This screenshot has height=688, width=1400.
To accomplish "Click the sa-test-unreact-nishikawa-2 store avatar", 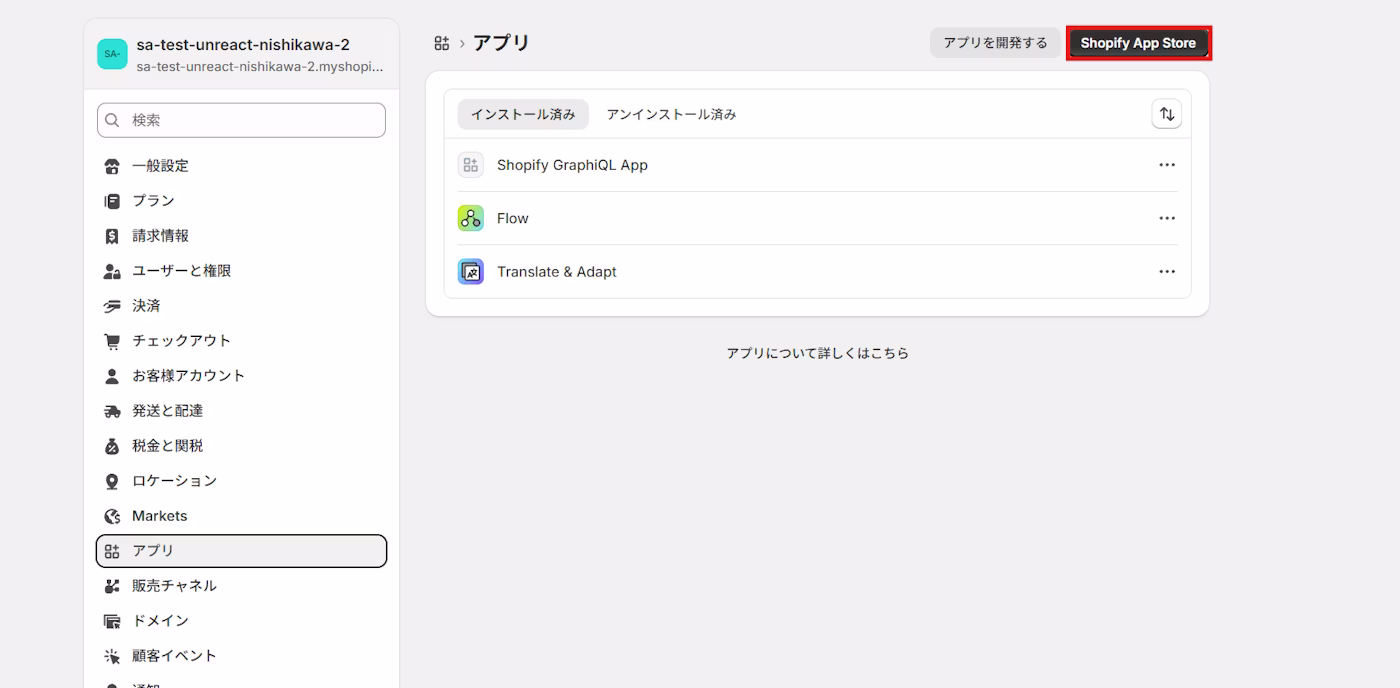I will (112, 53).
